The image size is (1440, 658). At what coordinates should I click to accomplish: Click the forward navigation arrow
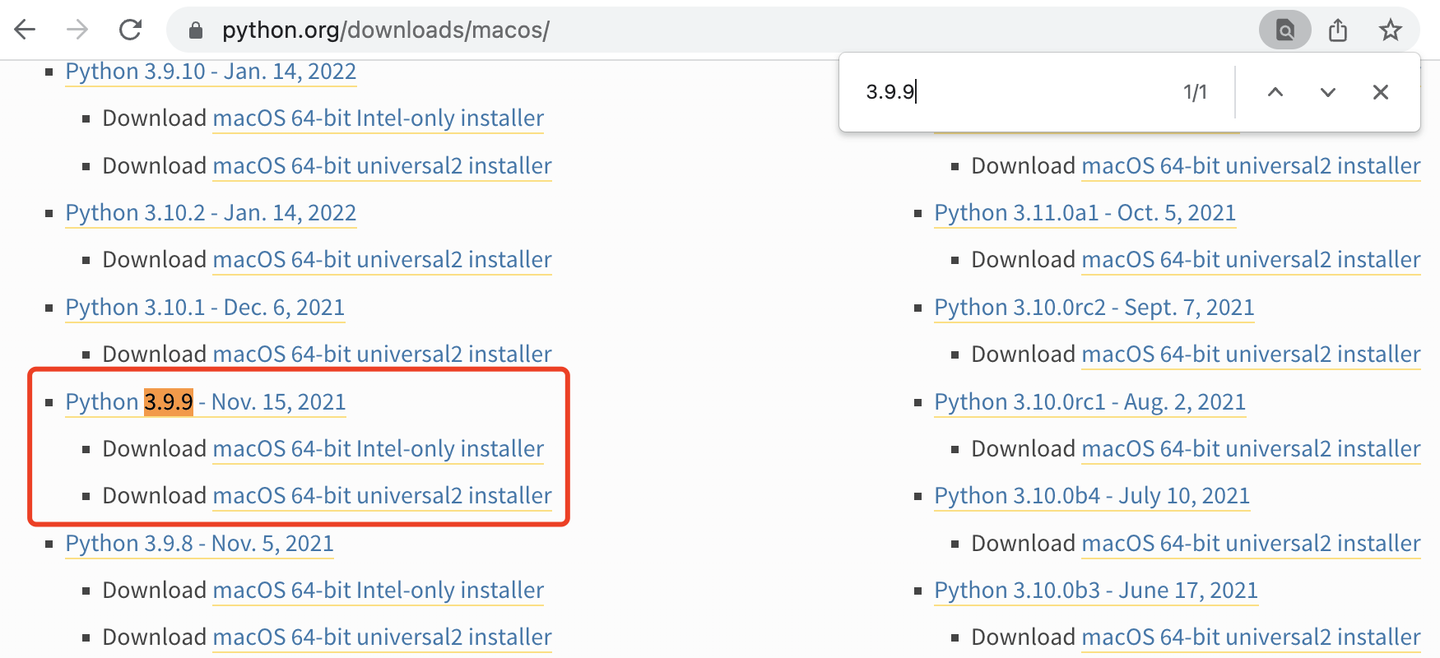[76, 29]
